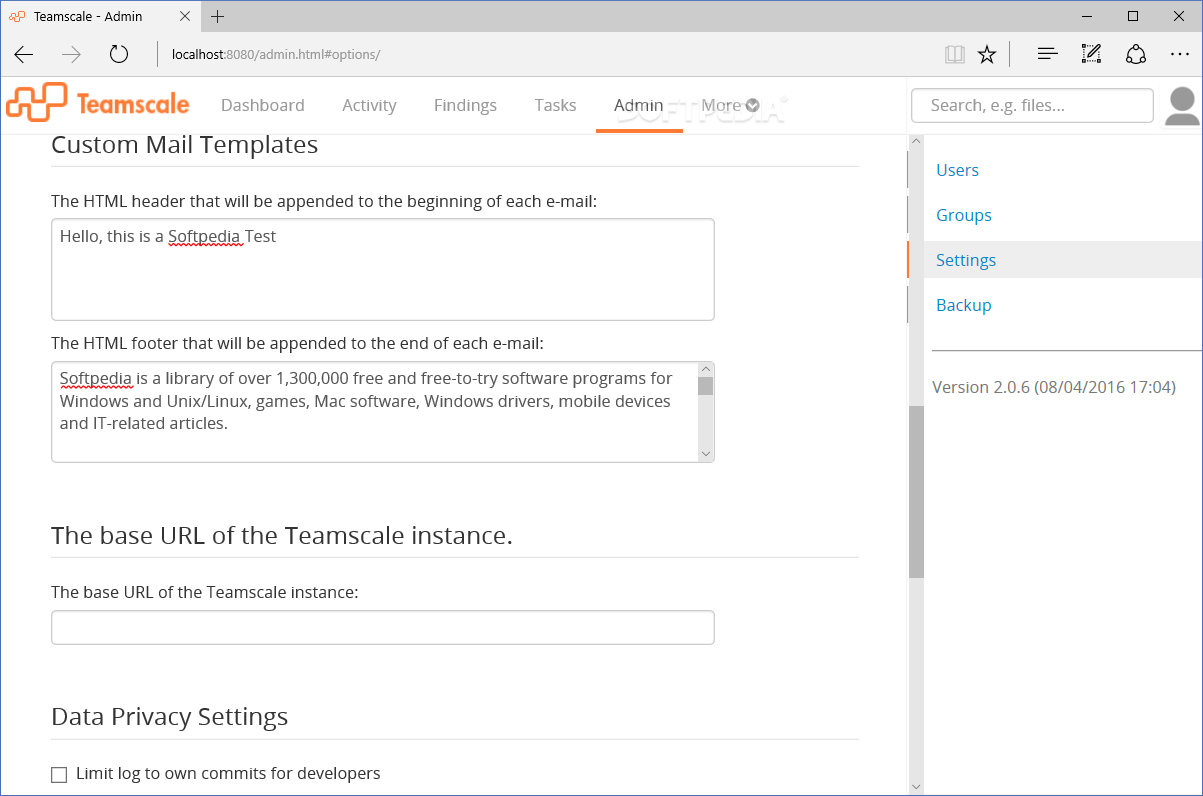The image size is (1203, 796).
Task: Click the footer textarea scrollbar thumb
Action: pyautogui.click(x=706, y=386)
